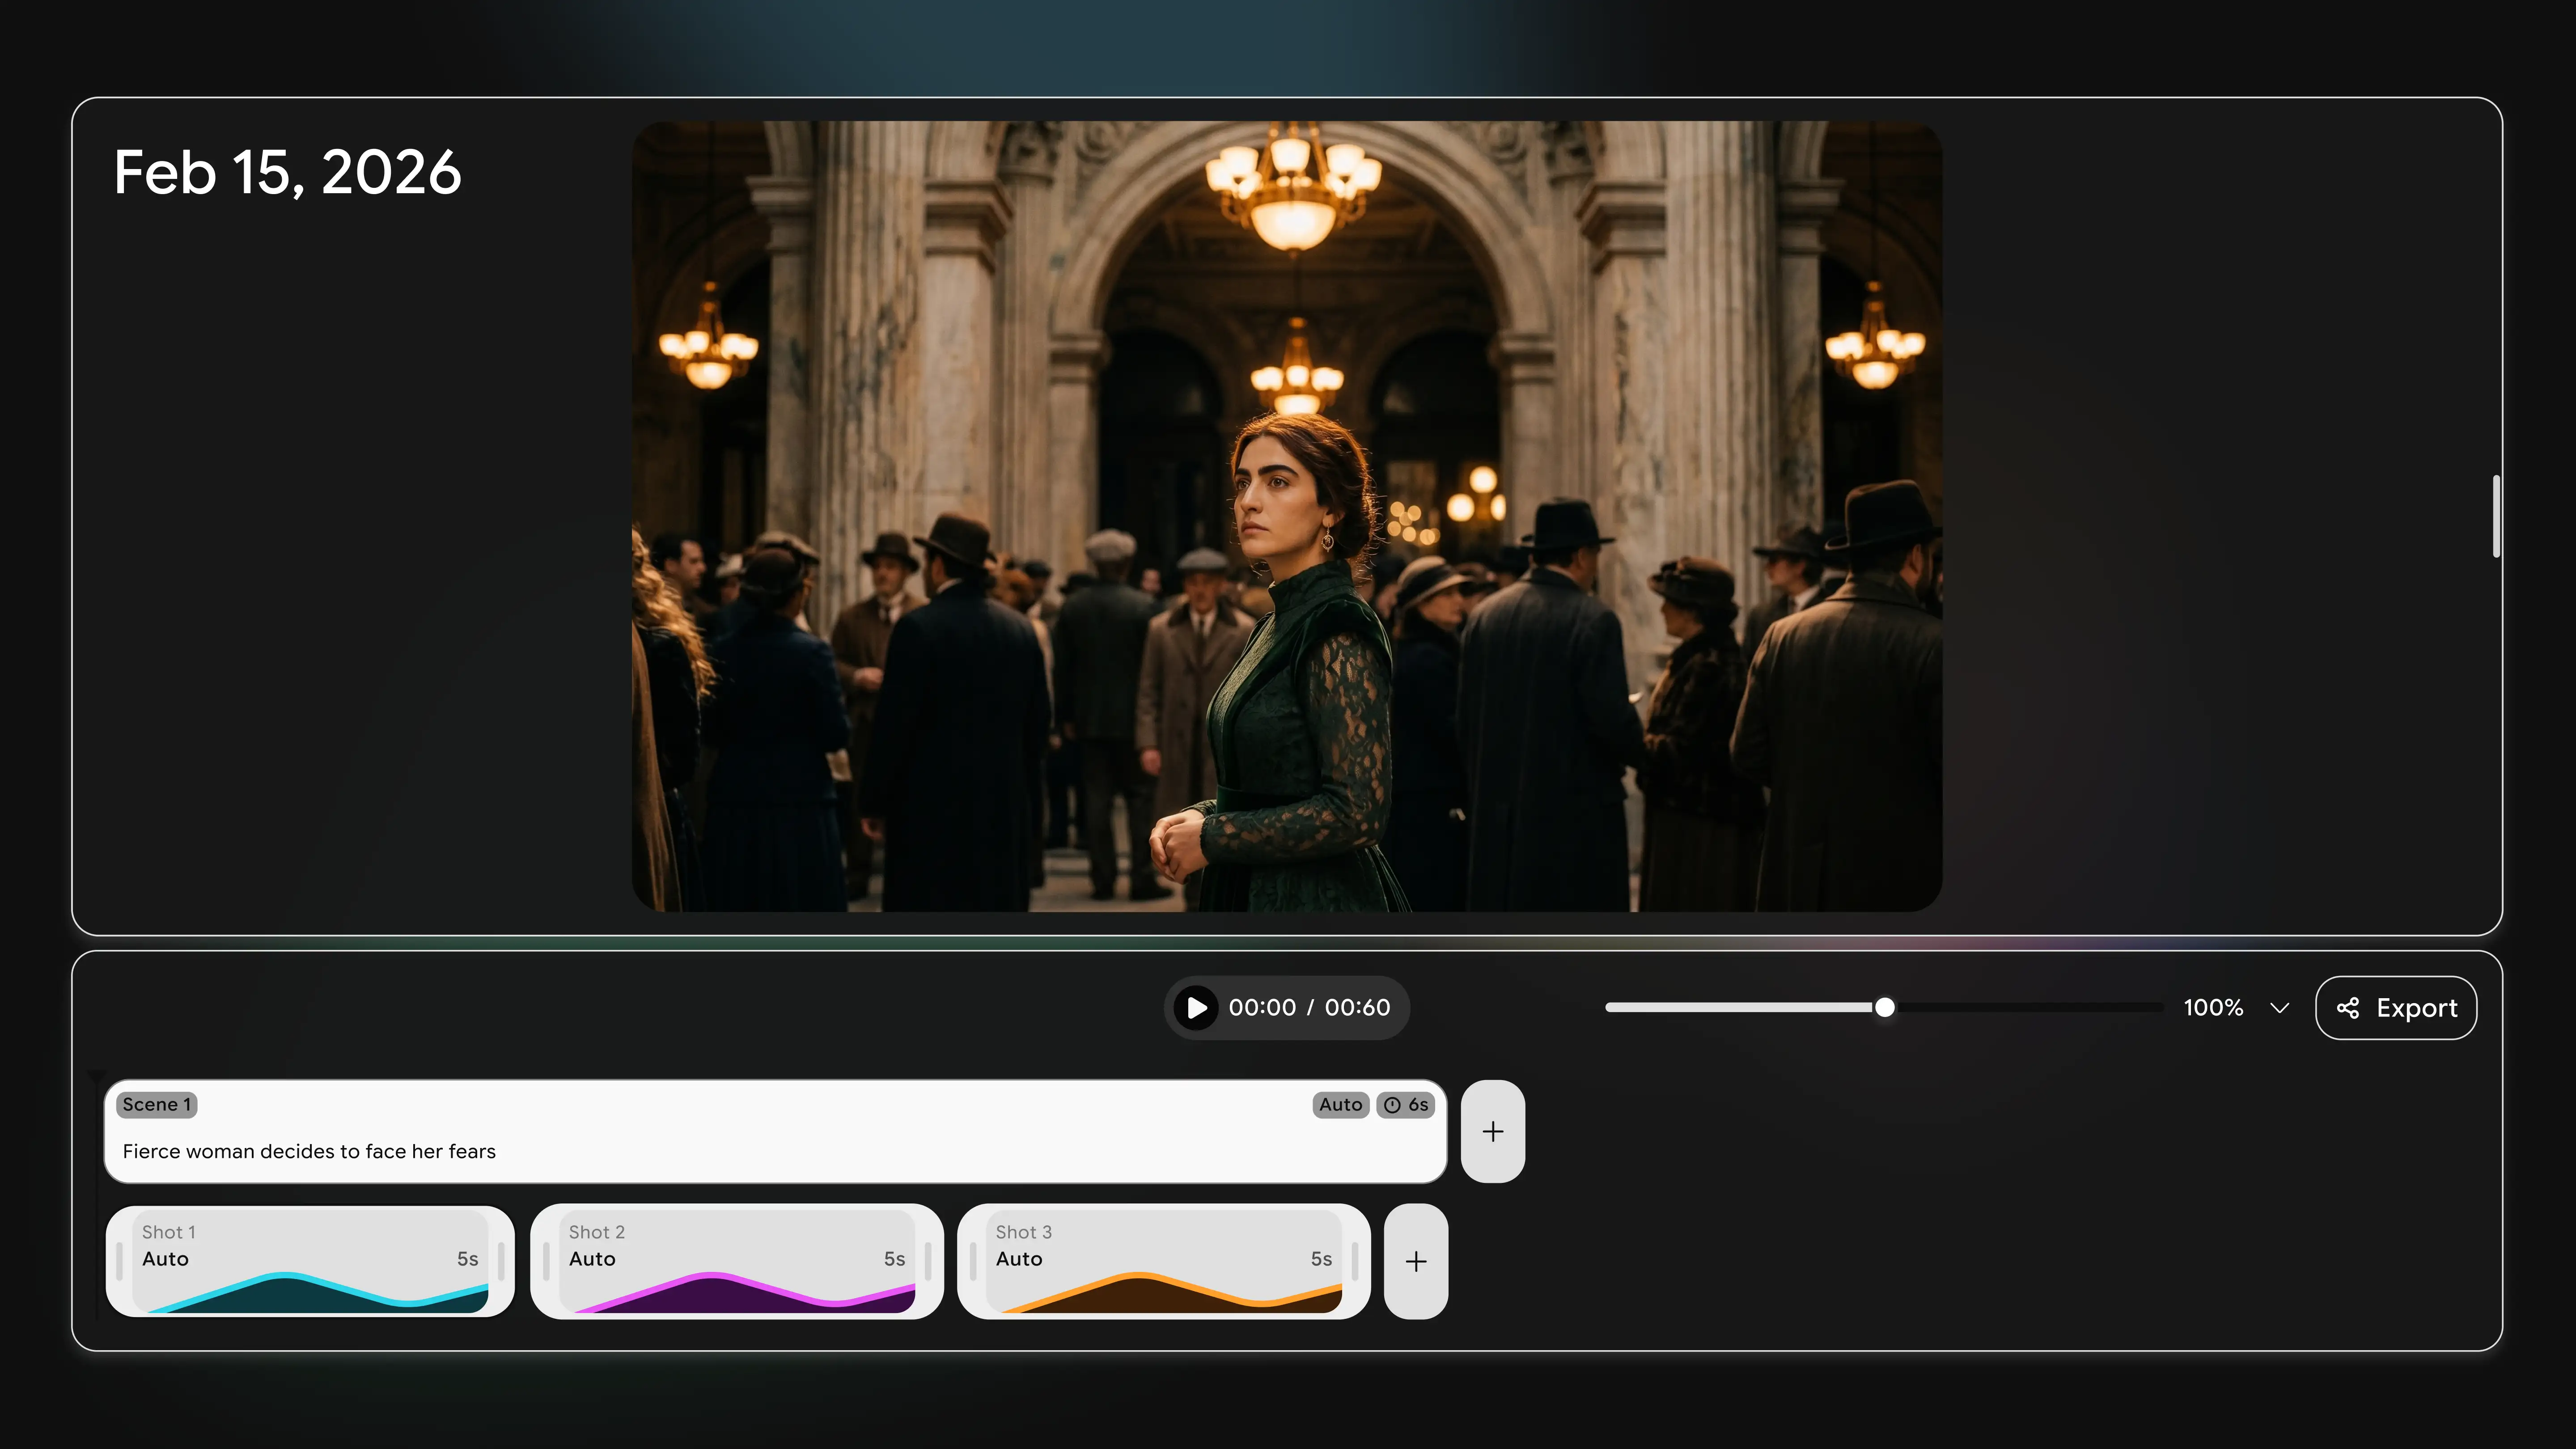Click the Feb 15, 2026 project title
The image size is (2576, 1449).
tap(287, 173)
